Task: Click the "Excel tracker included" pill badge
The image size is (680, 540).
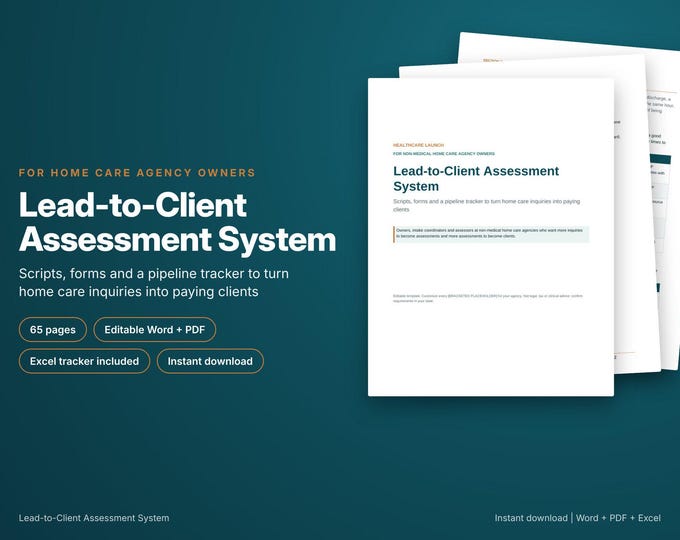Action: [84, 361]
